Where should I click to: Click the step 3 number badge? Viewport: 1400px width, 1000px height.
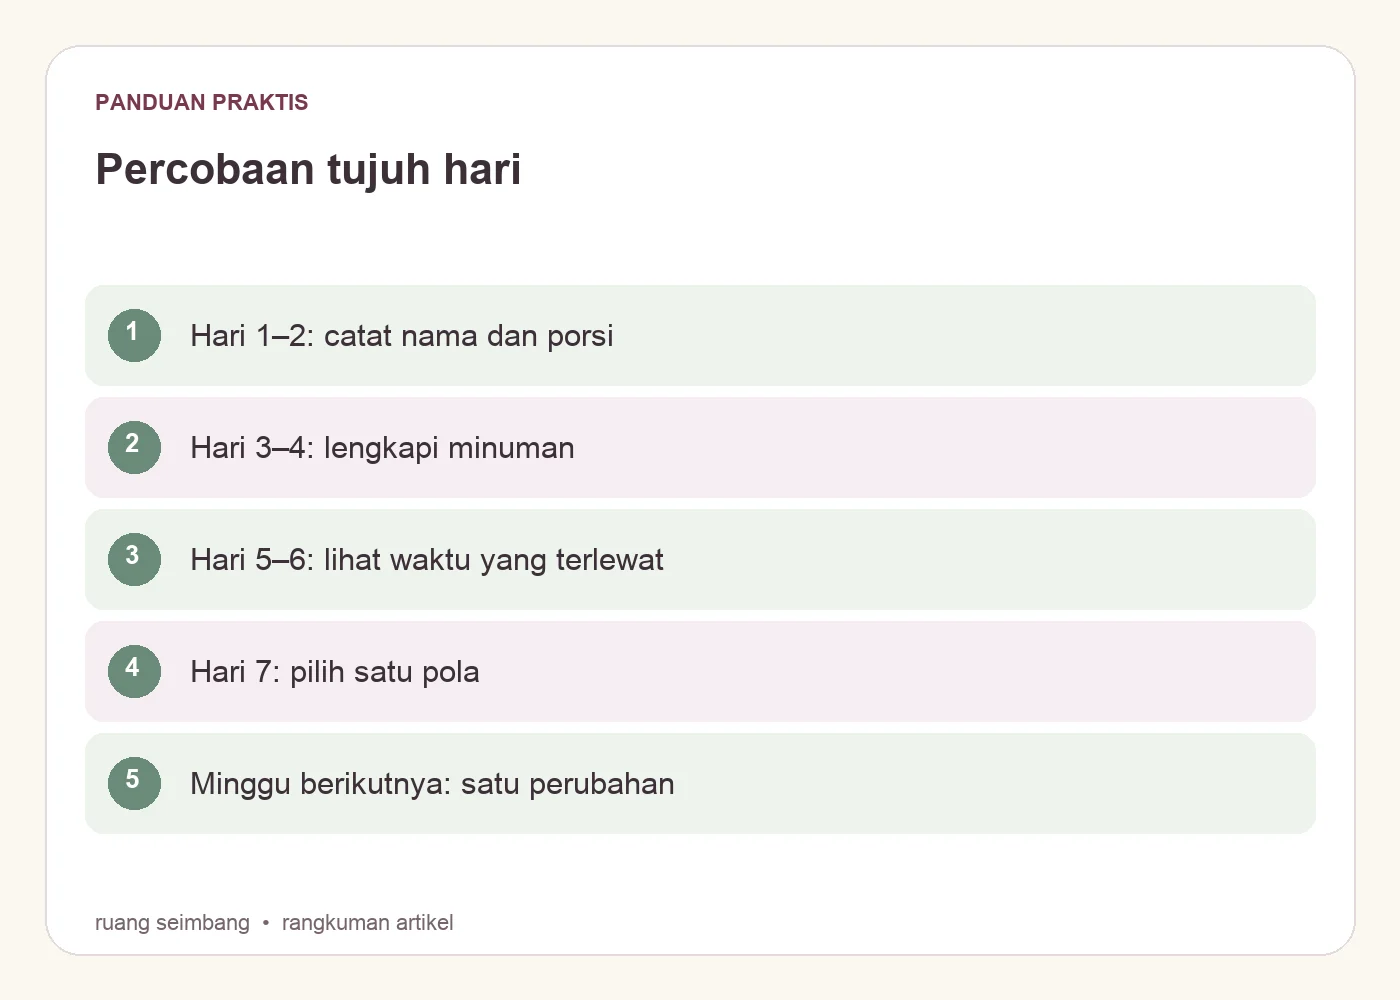(134, 559)
